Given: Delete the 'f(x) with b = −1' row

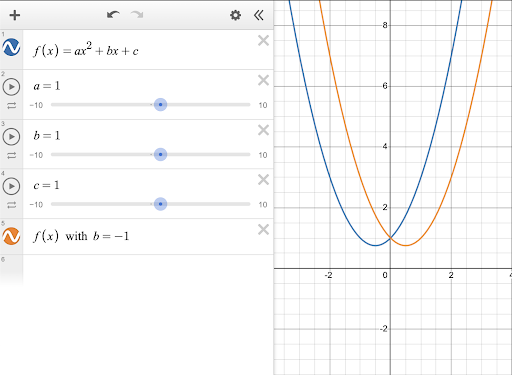Looking at the screenshot, I should tap(263, 229).
